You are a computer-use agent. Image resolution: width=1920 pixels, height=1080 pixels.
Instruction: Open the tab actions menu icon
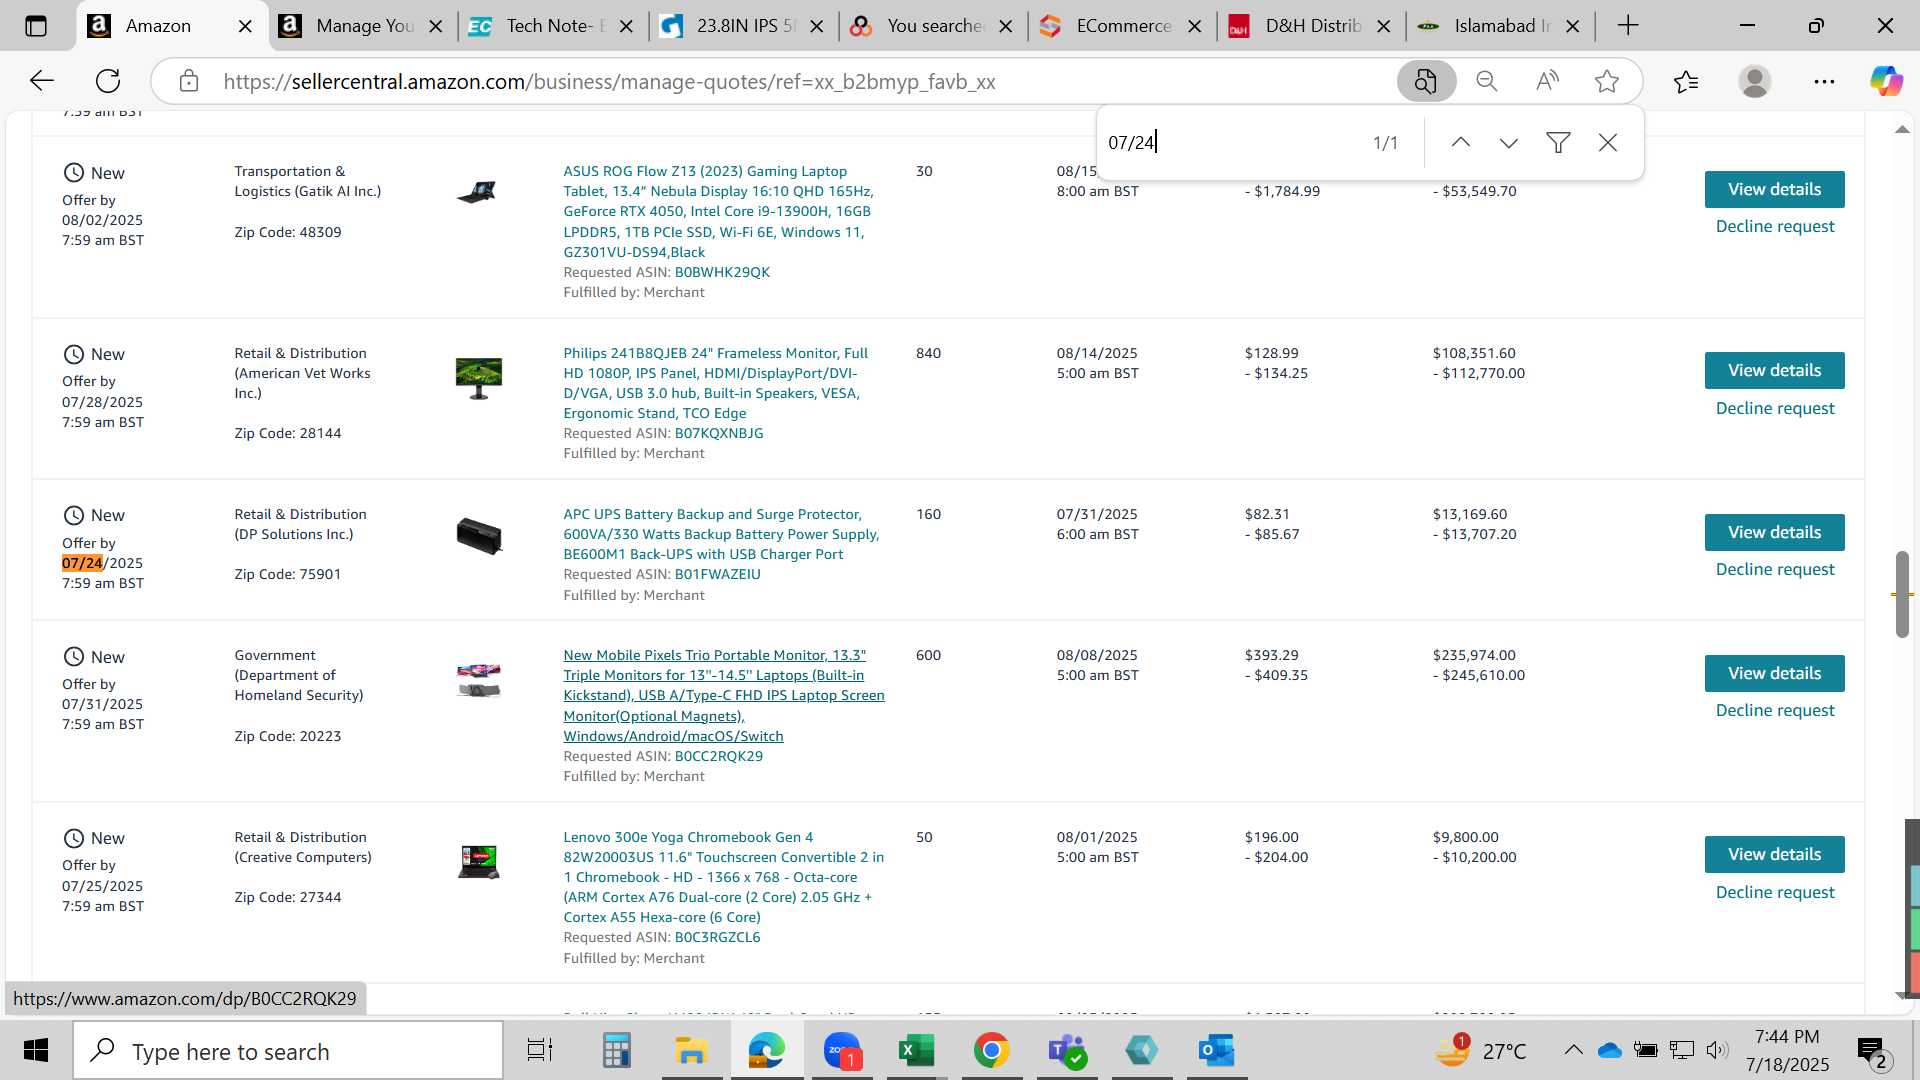click(x=36, y=26)
